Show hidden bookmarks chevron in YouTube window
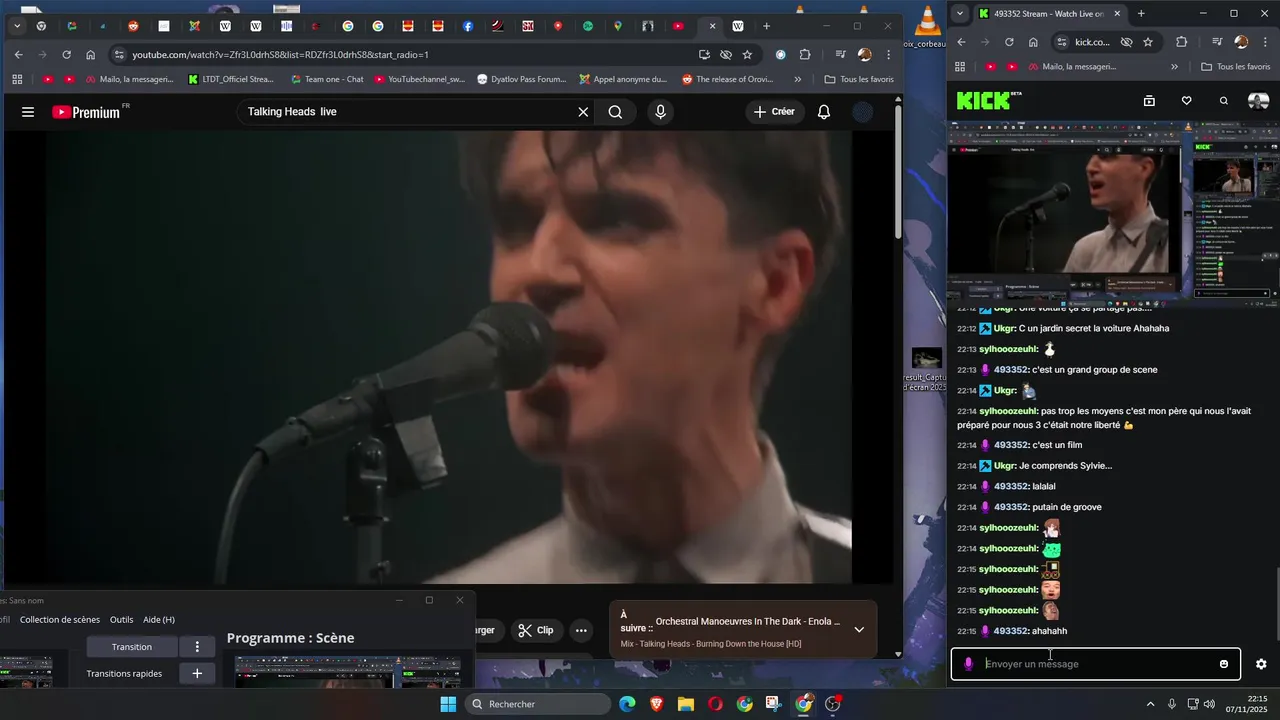This screenshot has height=720, width=1280. pyautogui.click(x=797, y=79)
